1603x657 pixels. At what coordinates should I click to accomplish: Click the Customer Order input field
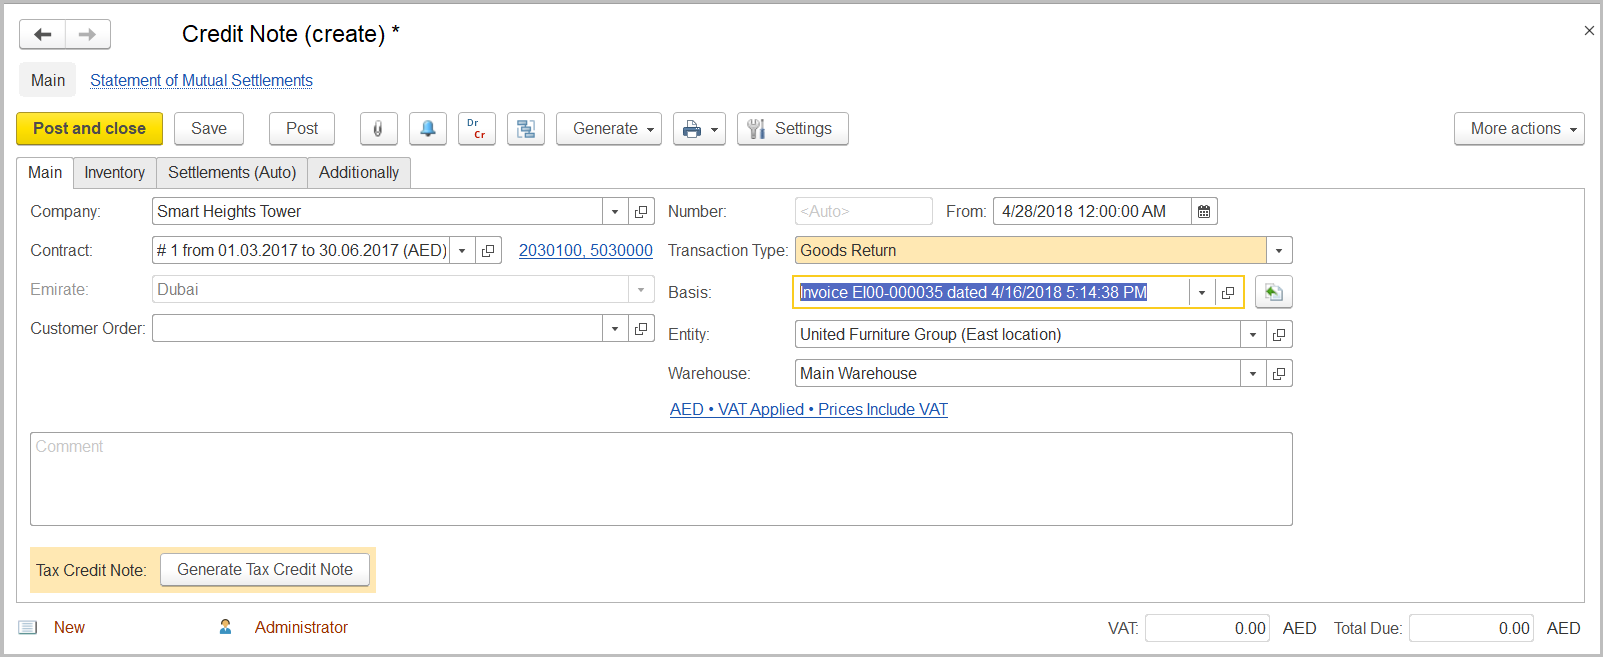[x=377, y=328]
